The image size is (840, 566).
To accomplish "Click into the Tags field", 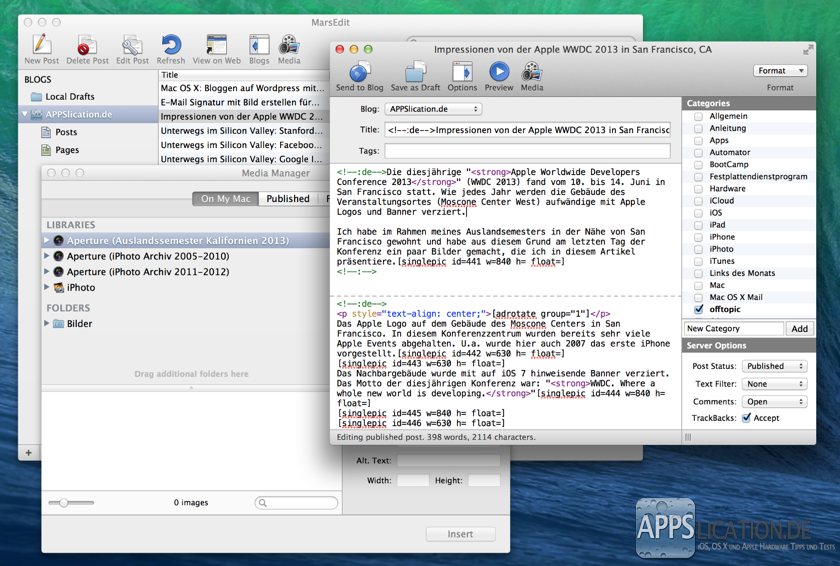I will click(x=527, y=151).
